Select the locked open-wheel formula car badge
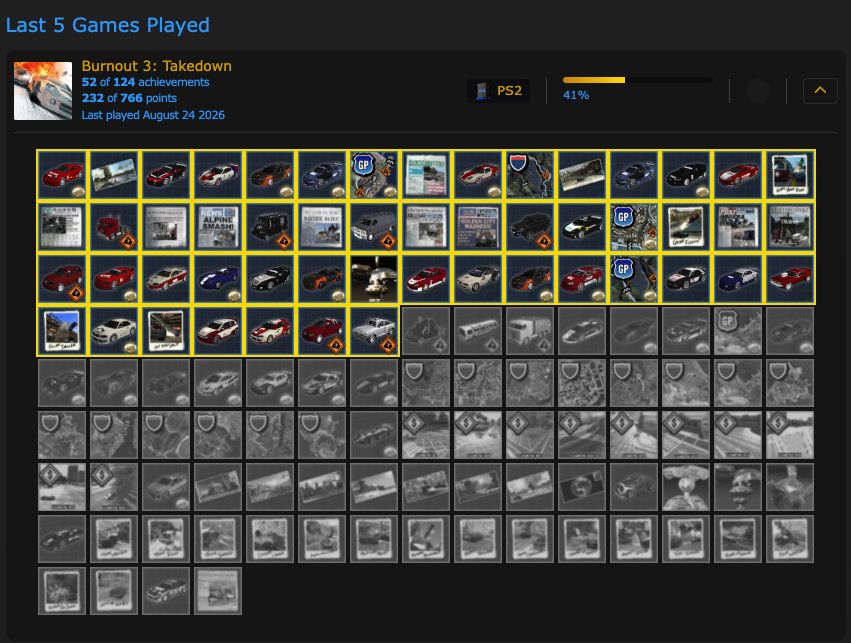This screenshot has width=851, height=643. 374,435
